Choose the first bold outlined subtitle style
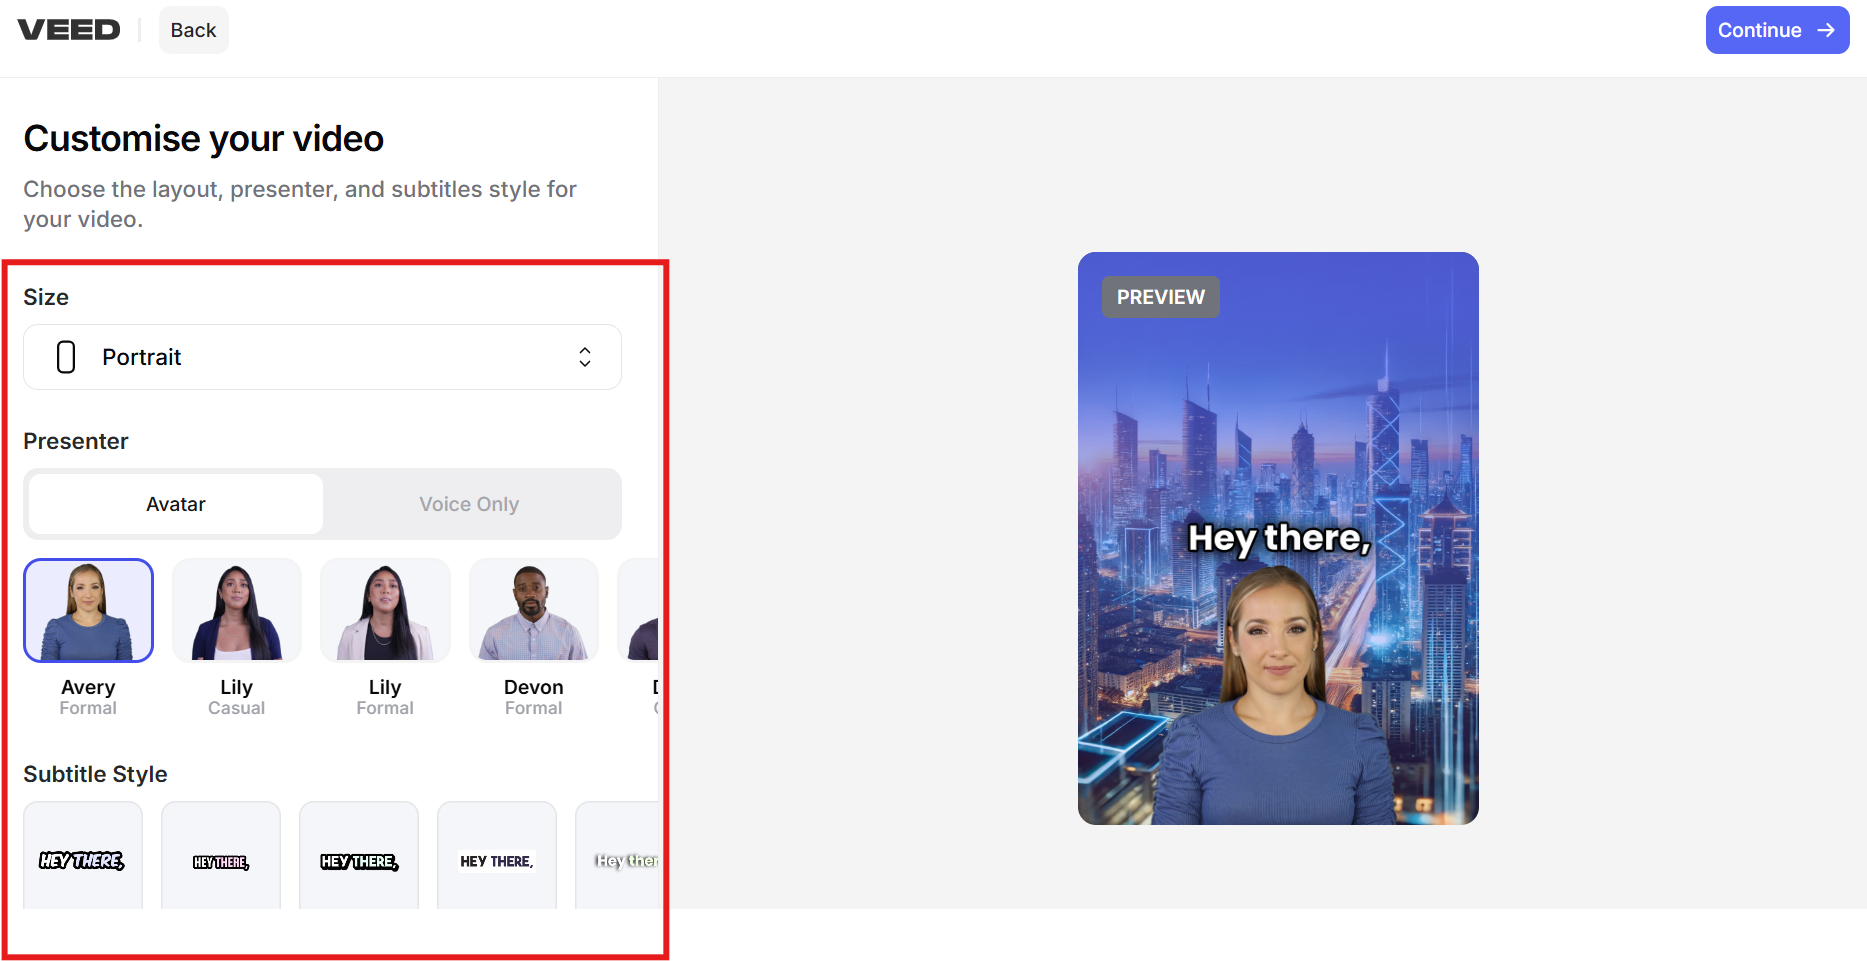The image size is (1867, 961). click(x=82, y=860)
